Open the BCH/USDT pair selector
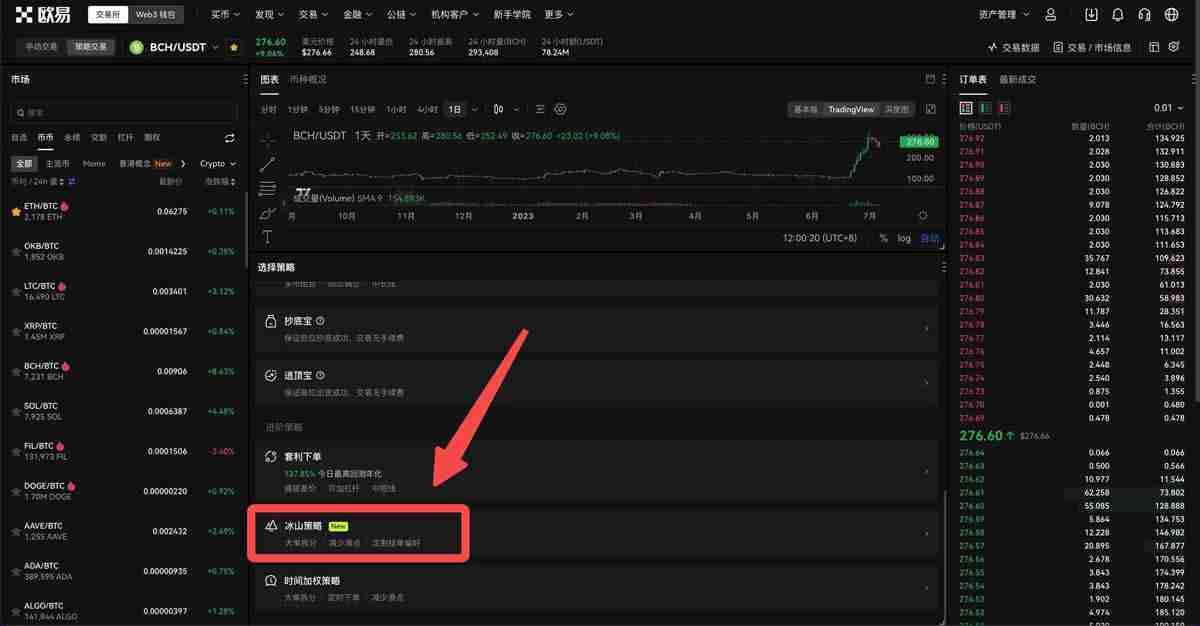Screen dimensions: 1200x626 click(181, 46)
